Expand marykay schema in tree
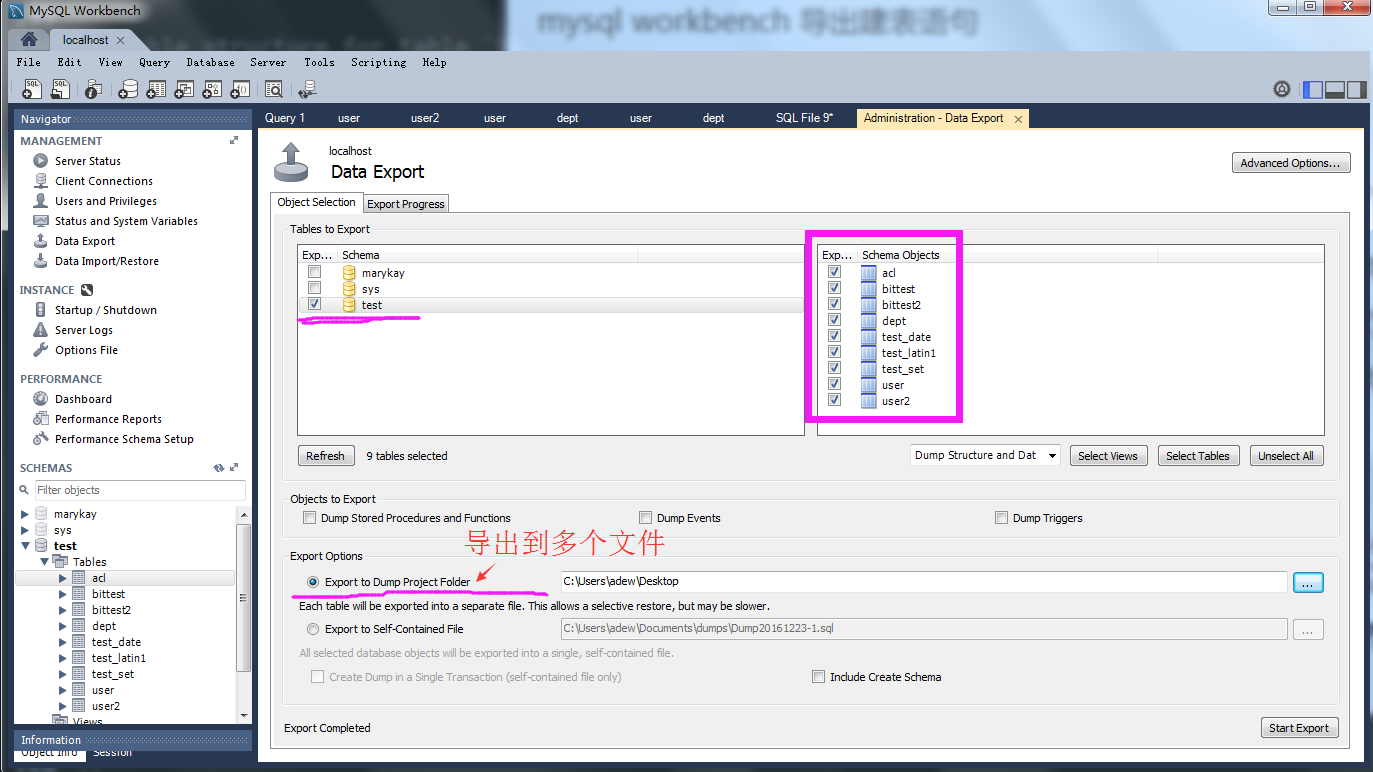This screenshot has width=1373, height=772. (25, 514)
